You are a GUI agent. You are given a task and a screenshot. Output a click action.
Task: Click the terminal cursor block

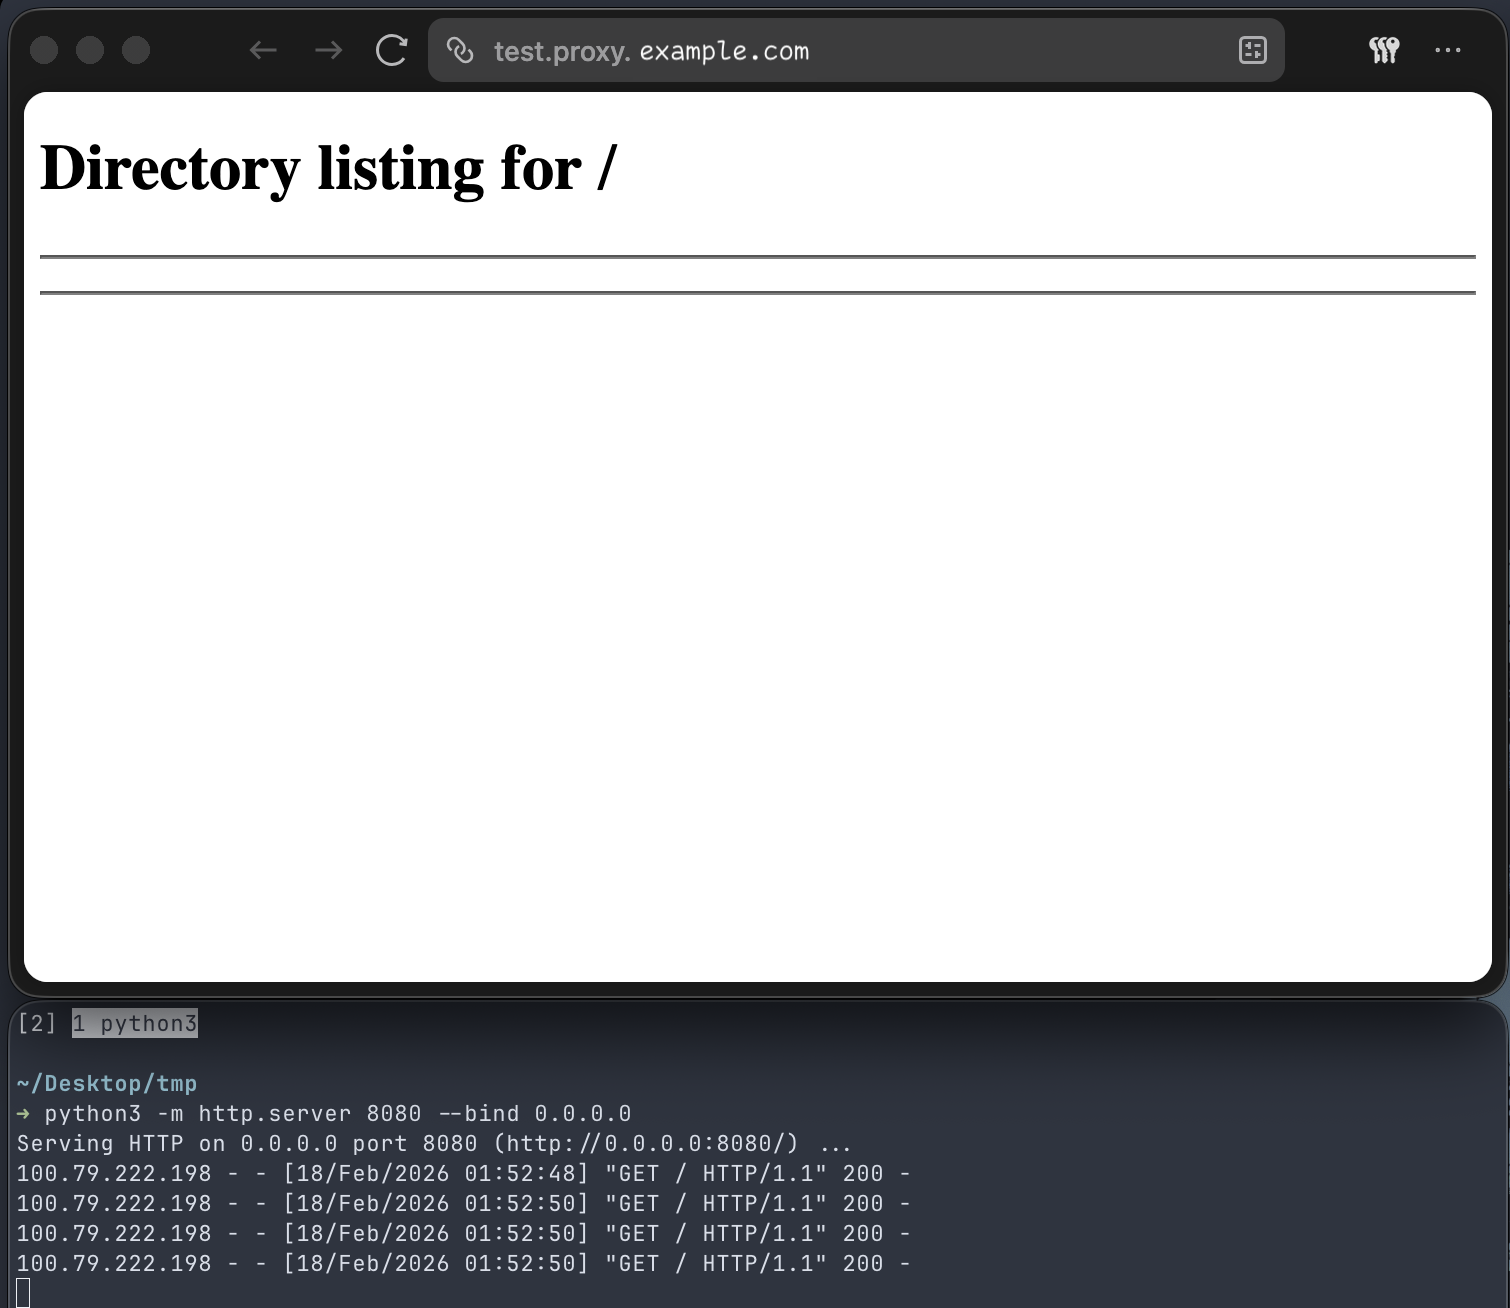tap(23, 1293)
